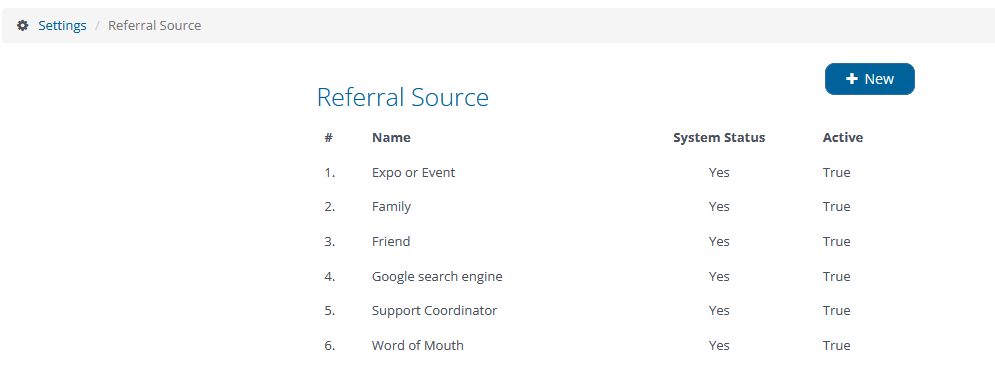995x390 pixels.
Task: Click True value for Word of Mouth
Action: click(x=836, y=346)
